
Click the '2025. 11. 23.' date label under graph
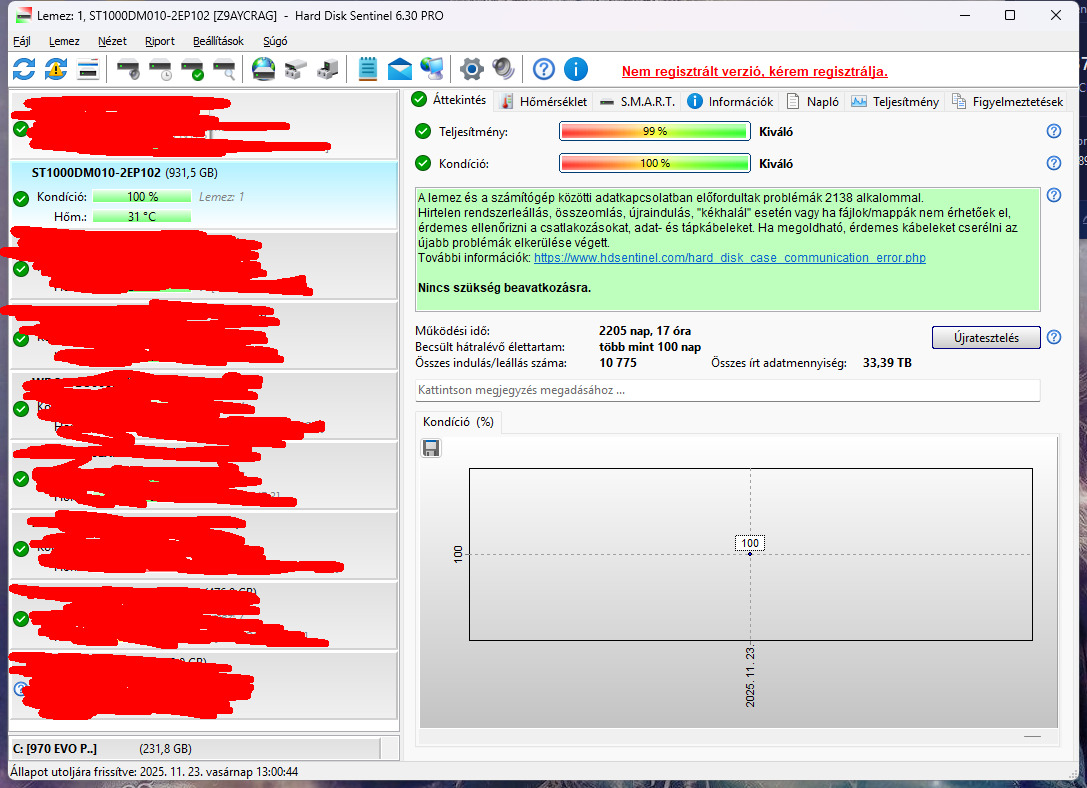(x=750, y=676)
